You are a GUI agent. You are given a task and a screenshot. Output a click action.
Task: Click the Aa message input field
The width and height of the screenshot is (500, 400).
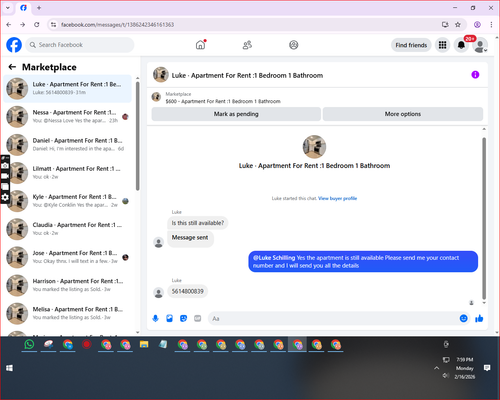332,318
